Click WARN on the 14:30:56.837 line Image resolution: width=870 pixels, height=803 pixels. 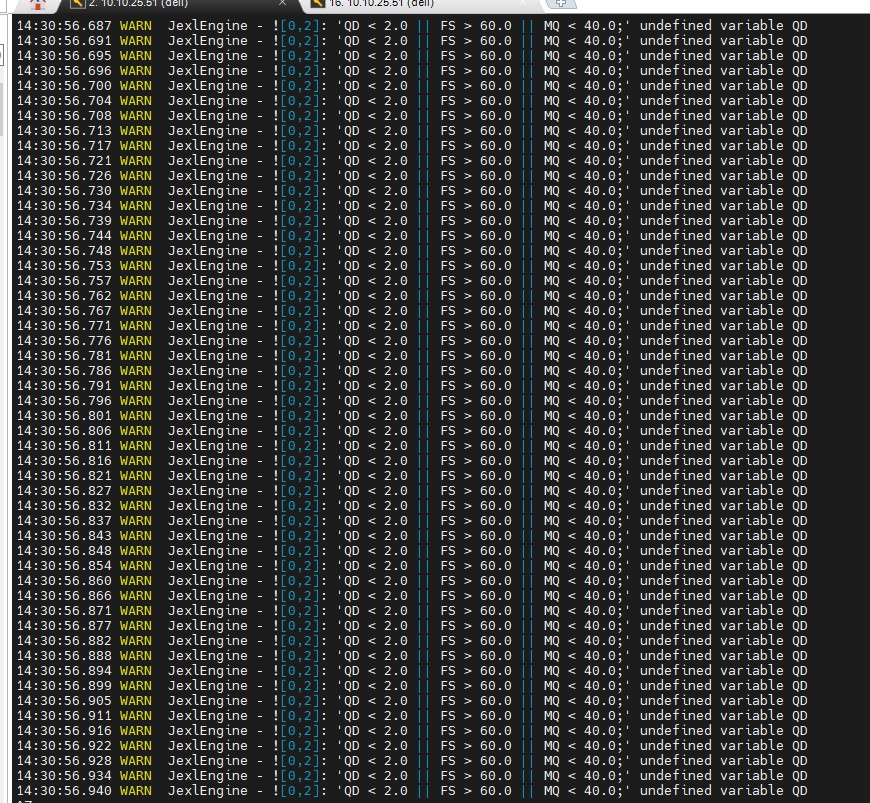coord(135,520)
